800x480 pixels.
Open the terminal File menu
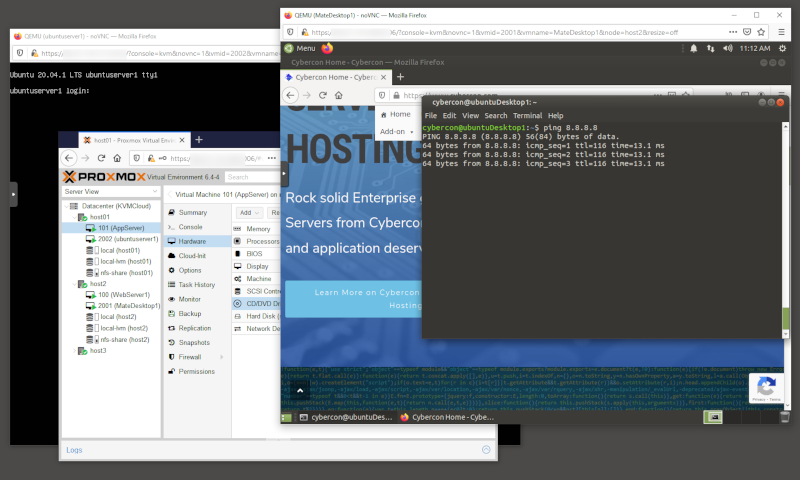[431, 116]
